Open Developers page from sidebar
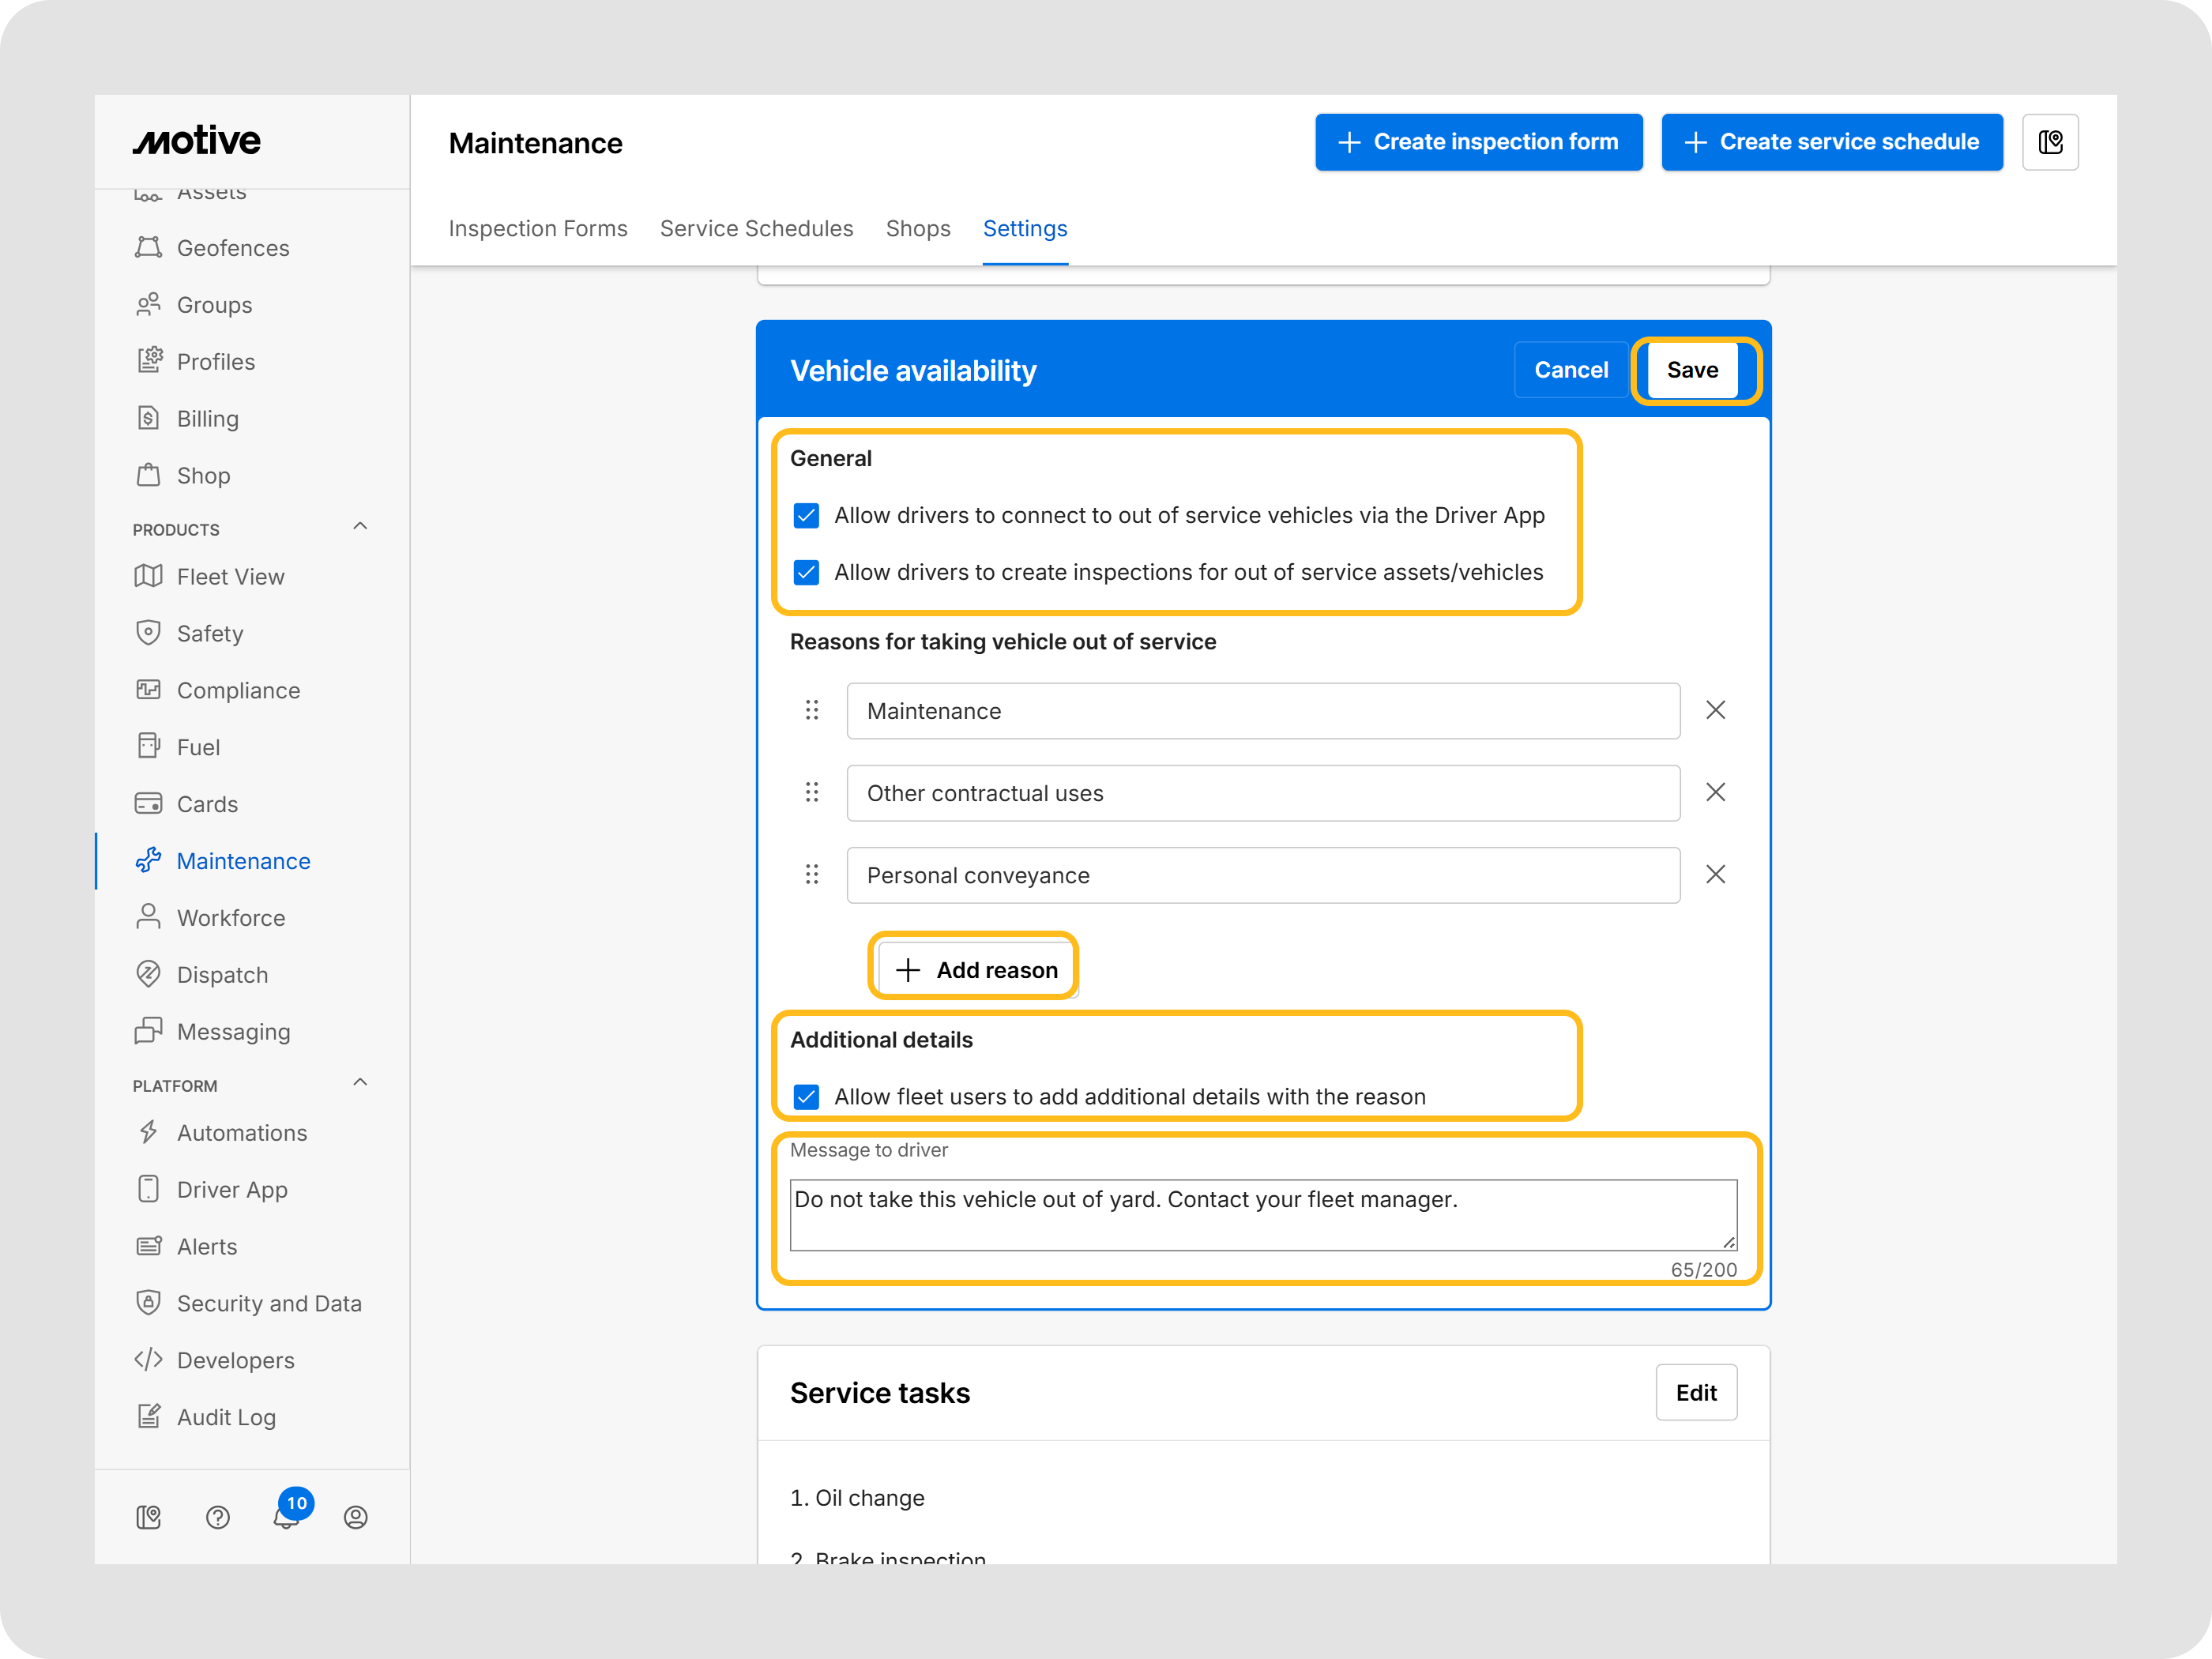The width and height of the screenshot is (2212, 1659). [236, 1360]
